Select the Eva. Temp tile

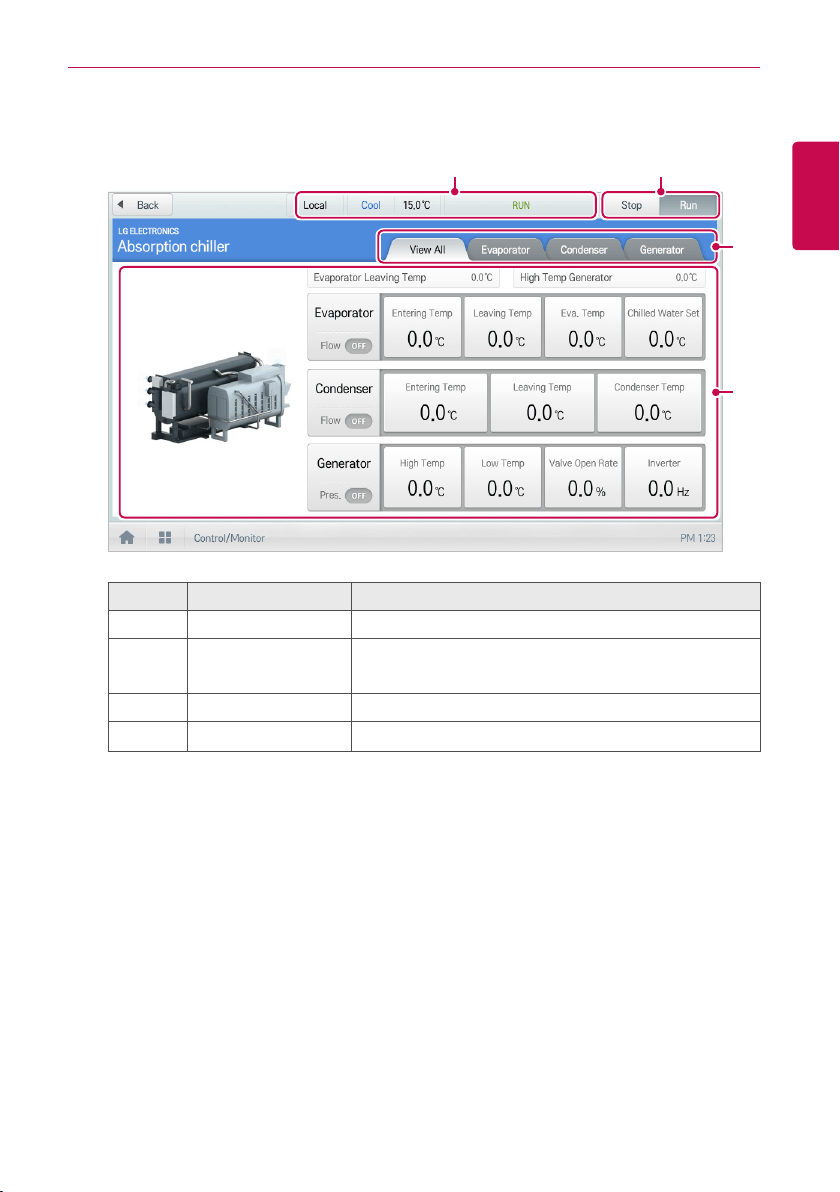click(x=583, y=328)
